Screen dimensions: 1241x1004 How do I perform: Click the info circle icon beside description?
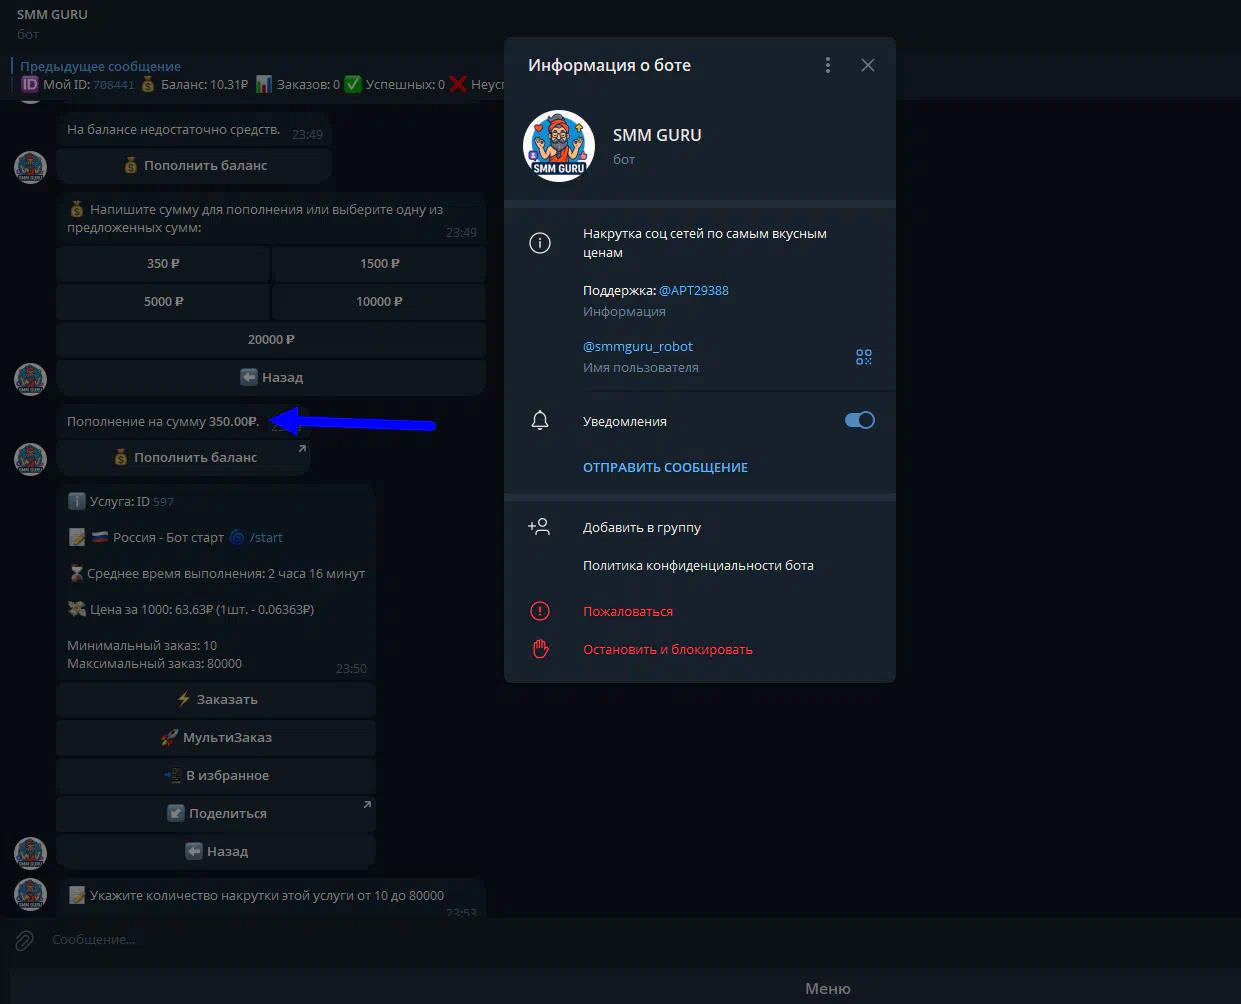tap(540, 243)
